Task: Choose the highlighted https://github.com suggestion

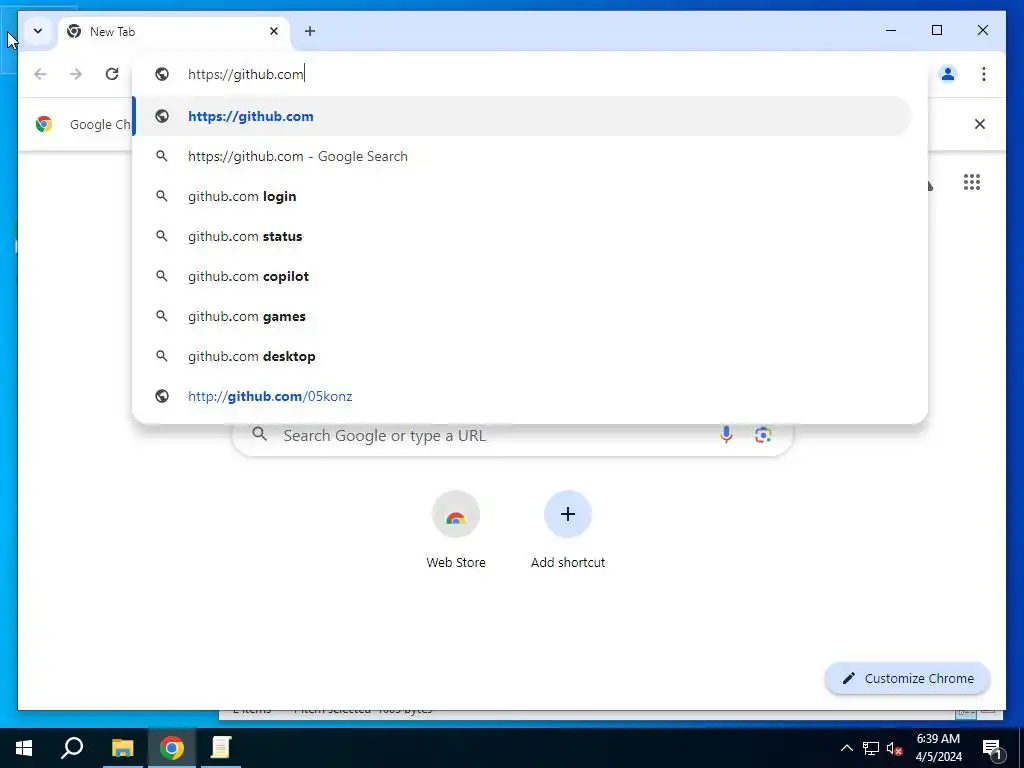Action: [x=522, y=116]
